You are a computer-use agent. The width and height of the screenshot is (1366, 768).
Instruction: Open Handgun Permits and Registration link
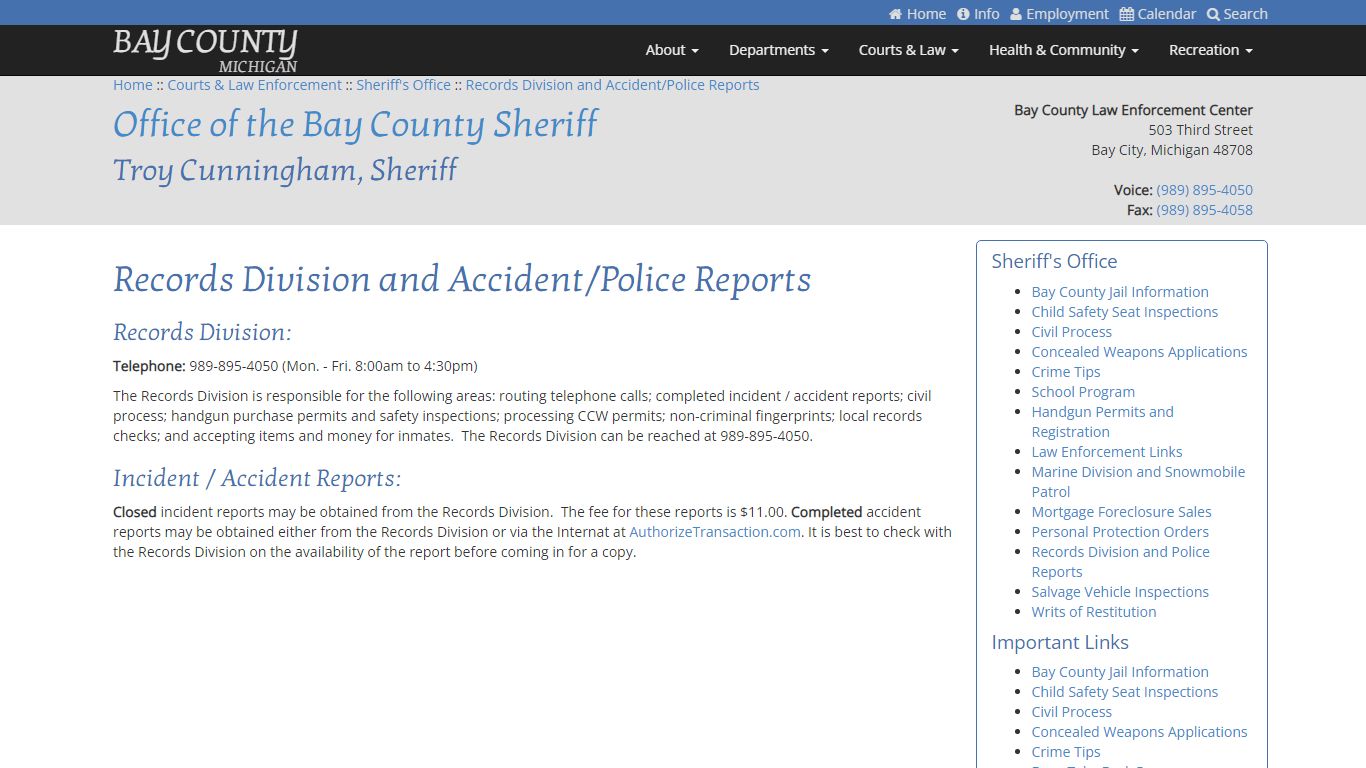click(1103, 422)
